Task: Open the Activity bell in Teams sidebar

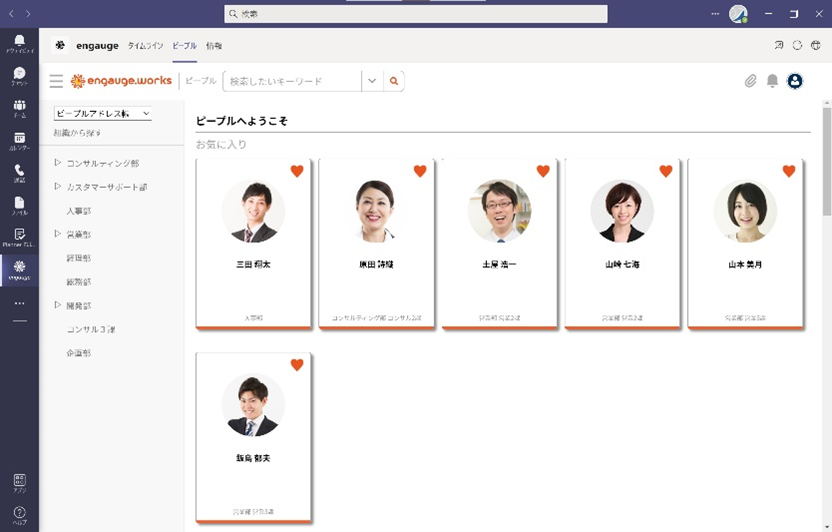Action: [19, 43]
